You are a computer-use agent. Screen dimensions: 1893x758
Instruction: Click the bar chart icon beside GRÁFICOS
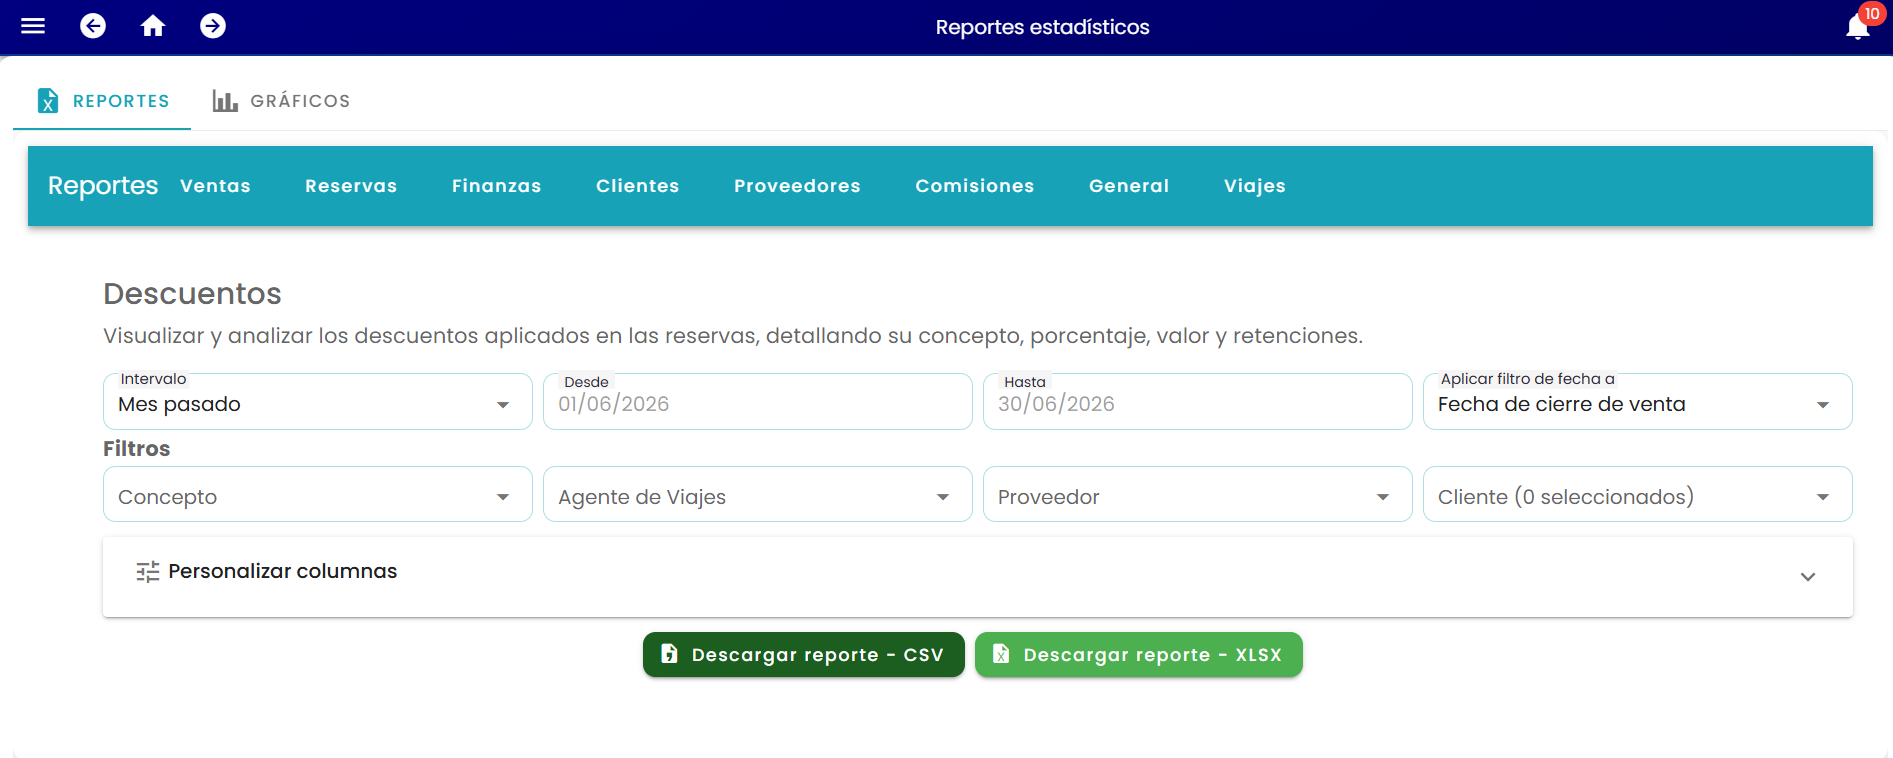[x=225, y=101]
